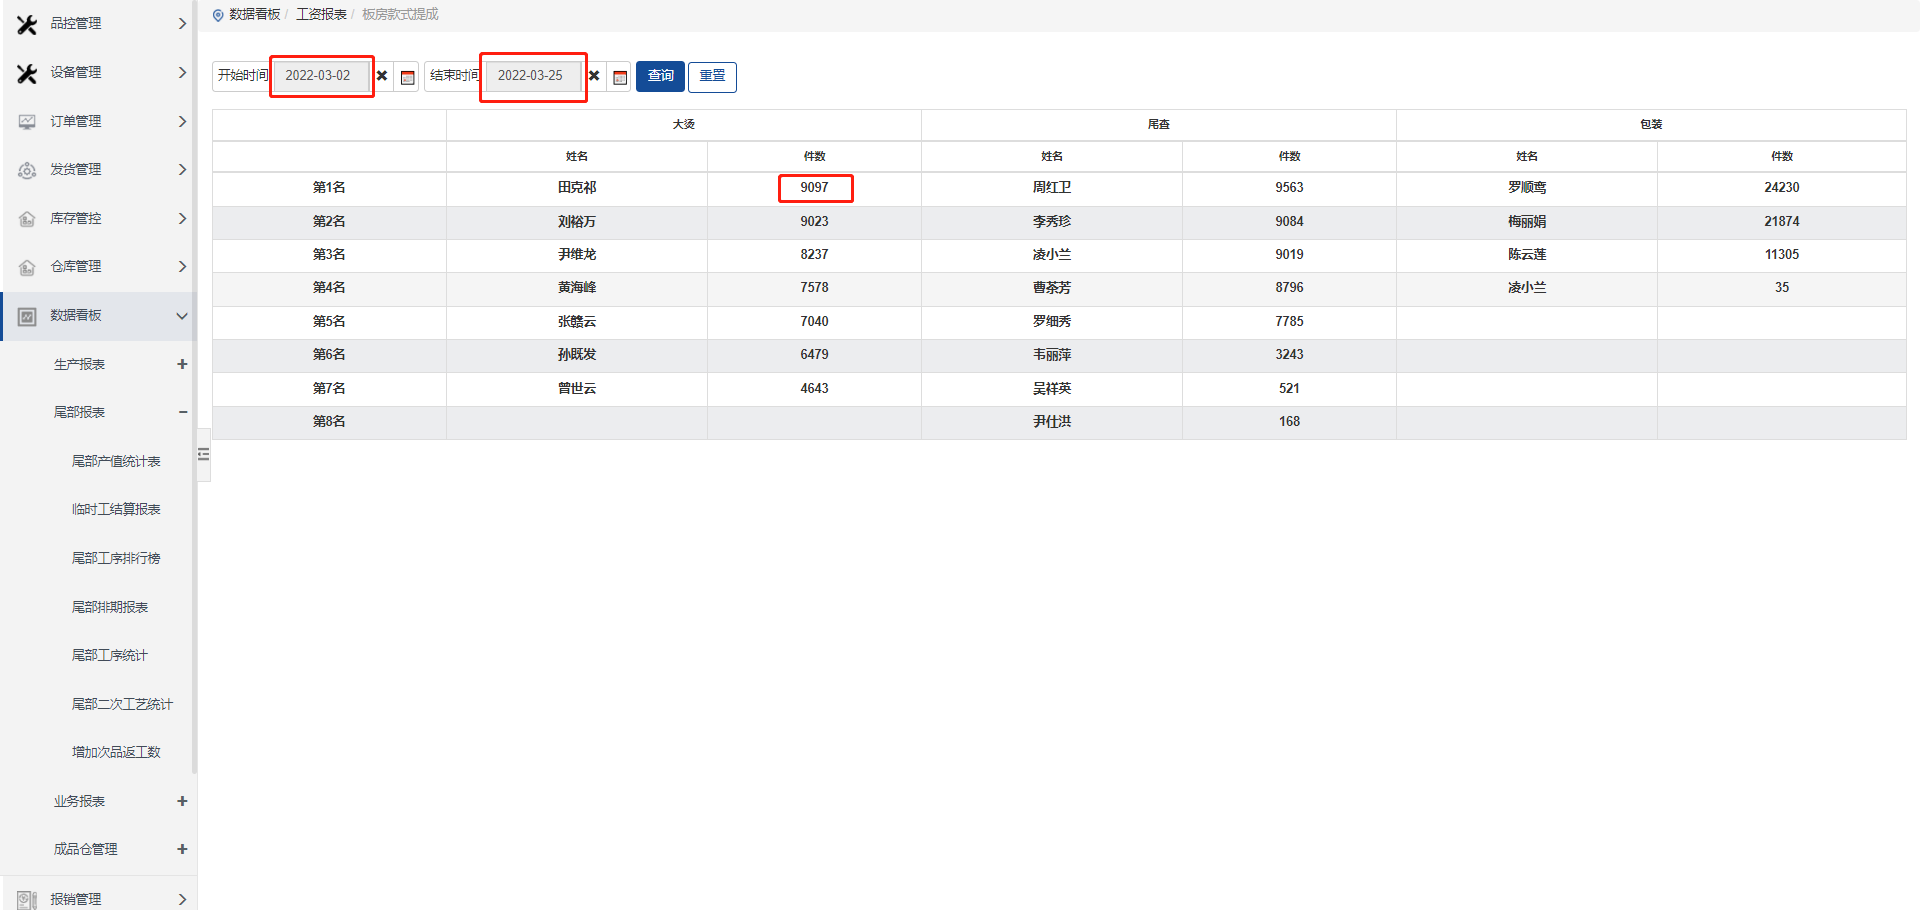
Task: Click the 数据看板 chart icon
Action: (x=27, y=316)
